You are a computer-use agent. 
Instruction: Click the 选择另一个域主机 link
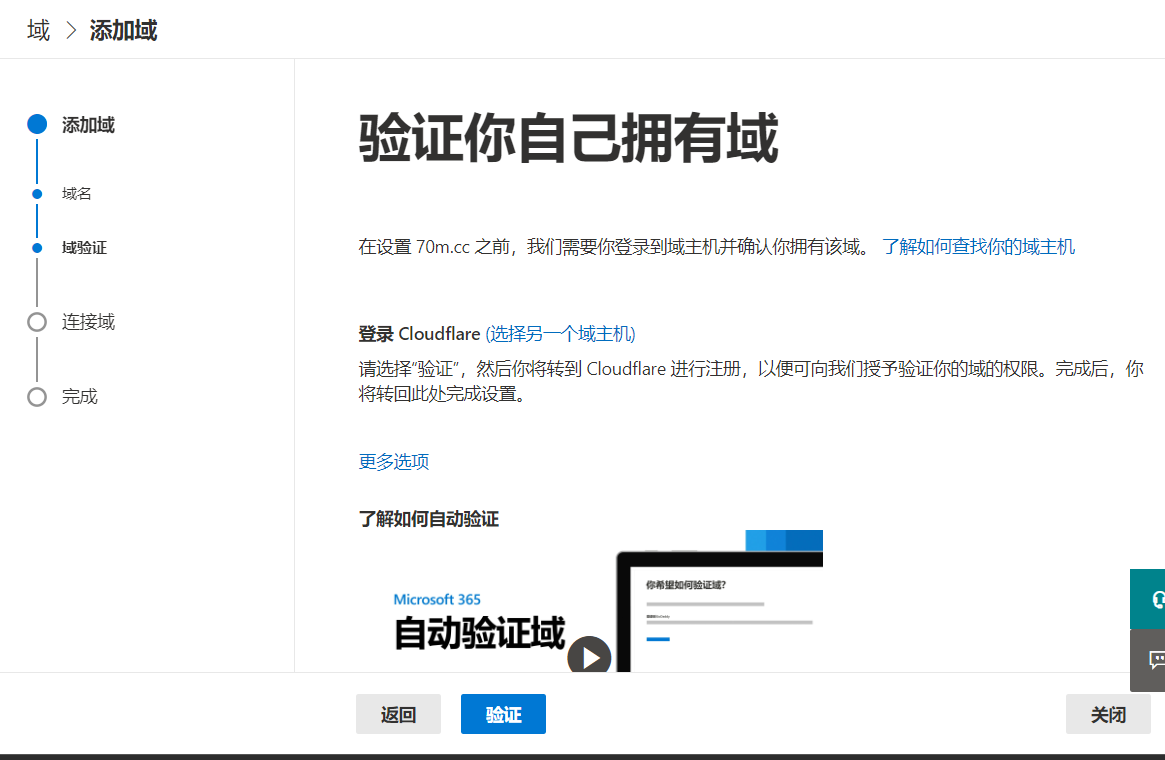(x=560, y=334)
